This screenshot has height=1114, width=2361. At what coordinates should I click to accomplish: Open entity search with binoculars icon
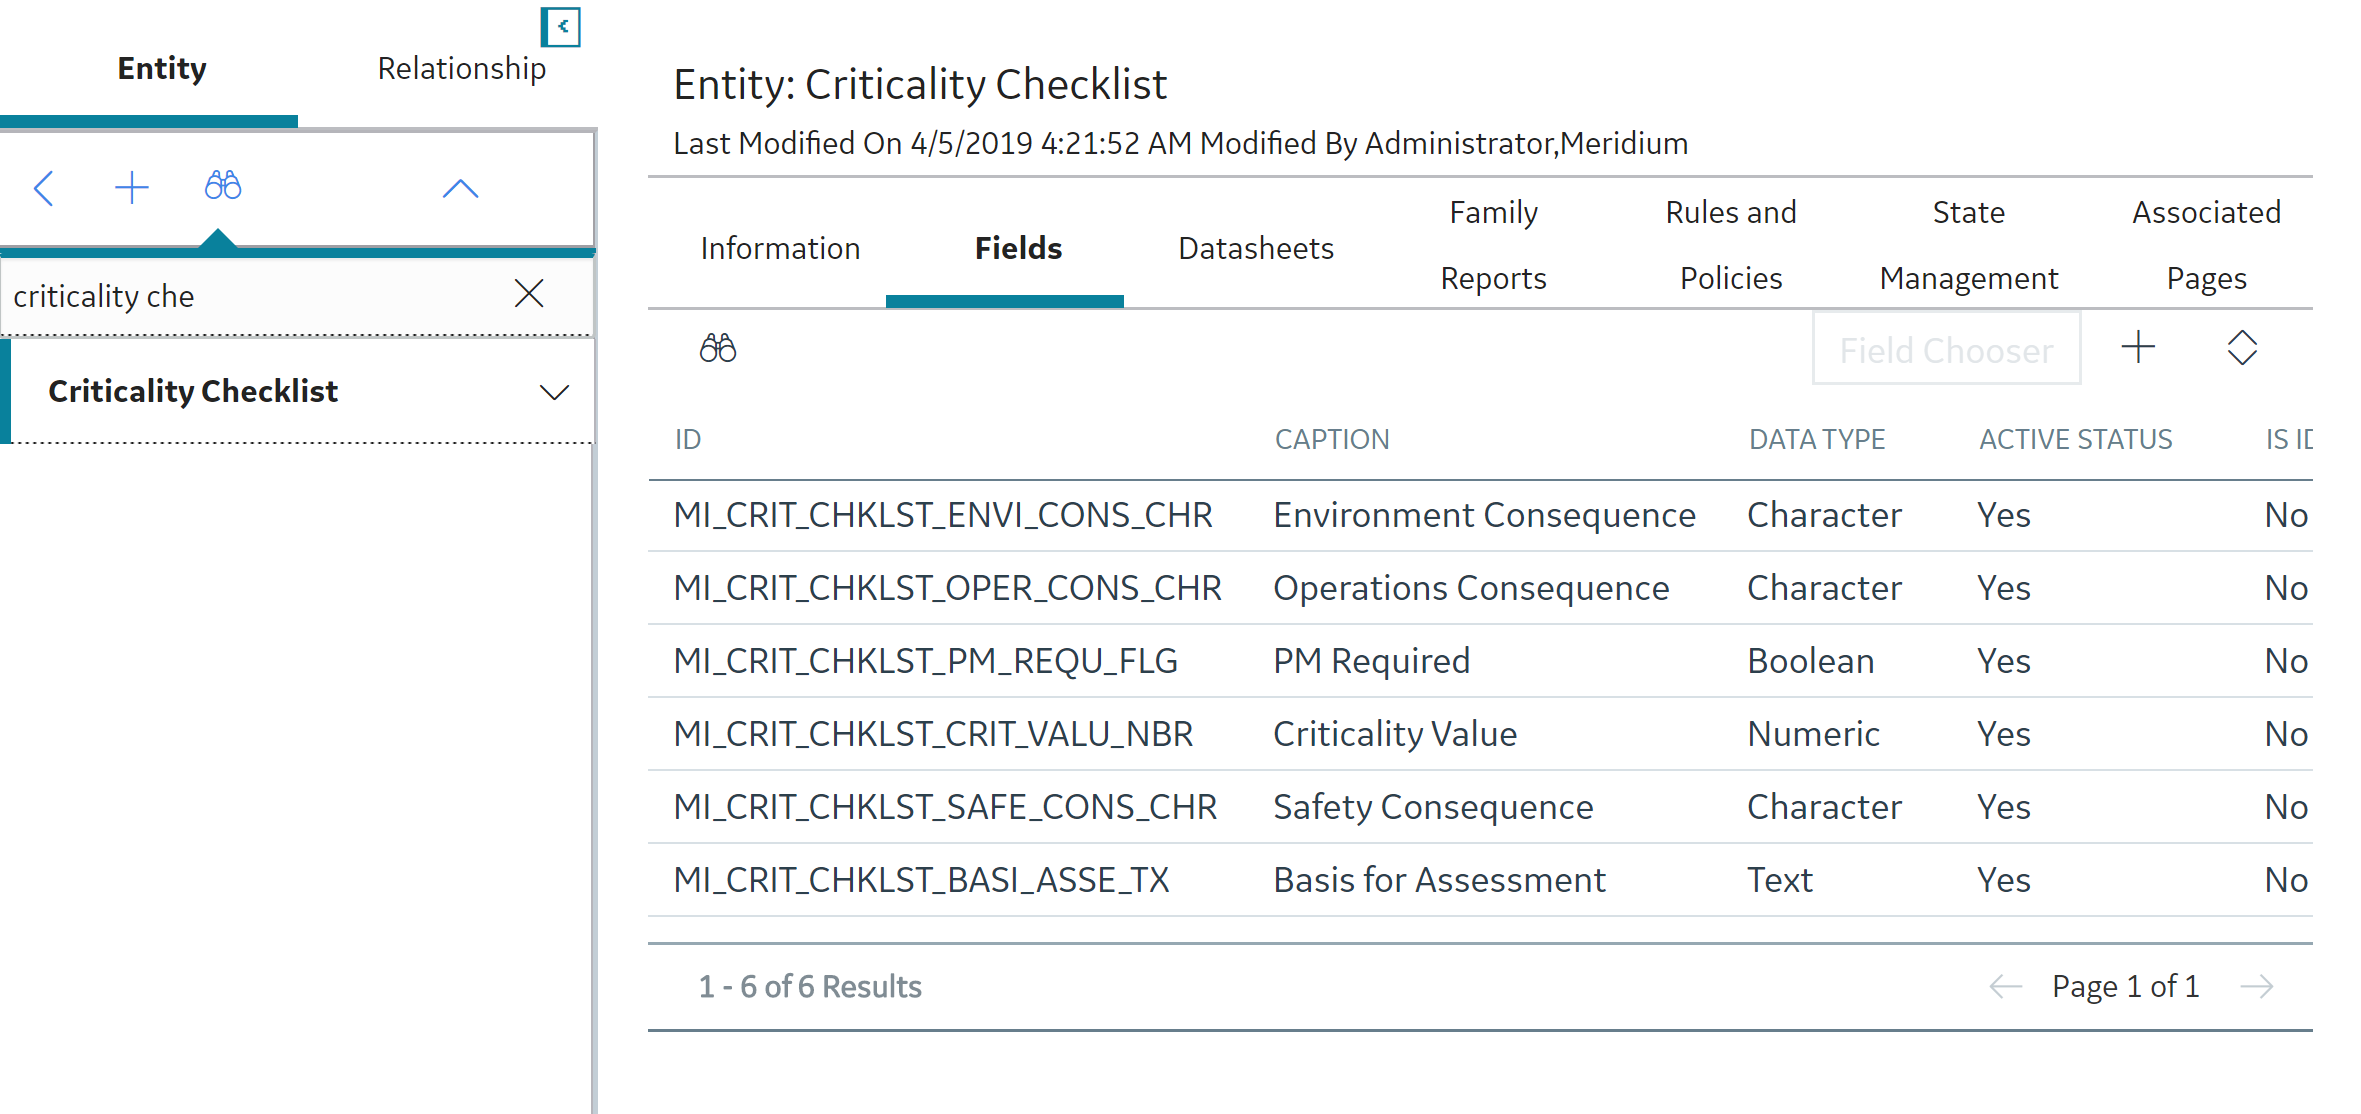click(223, 186)
